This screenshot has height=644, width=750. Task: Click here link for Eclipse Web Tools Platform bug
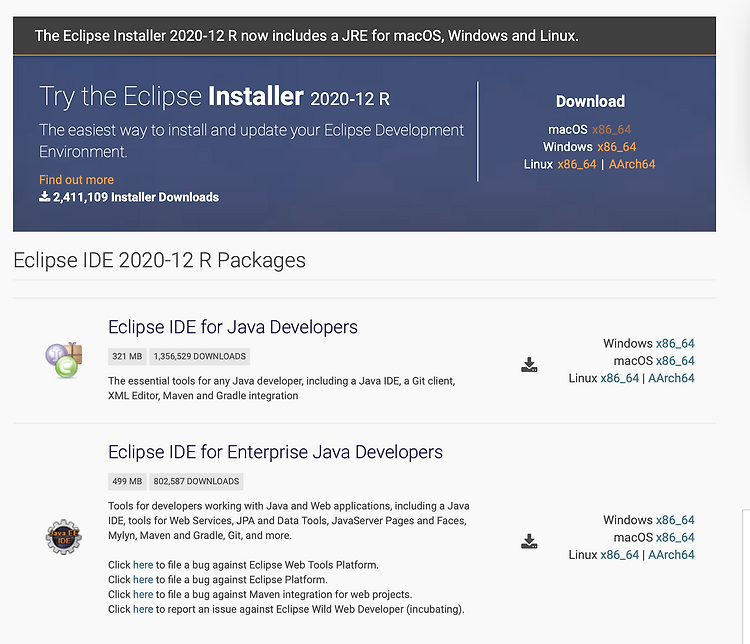point(143,565)
